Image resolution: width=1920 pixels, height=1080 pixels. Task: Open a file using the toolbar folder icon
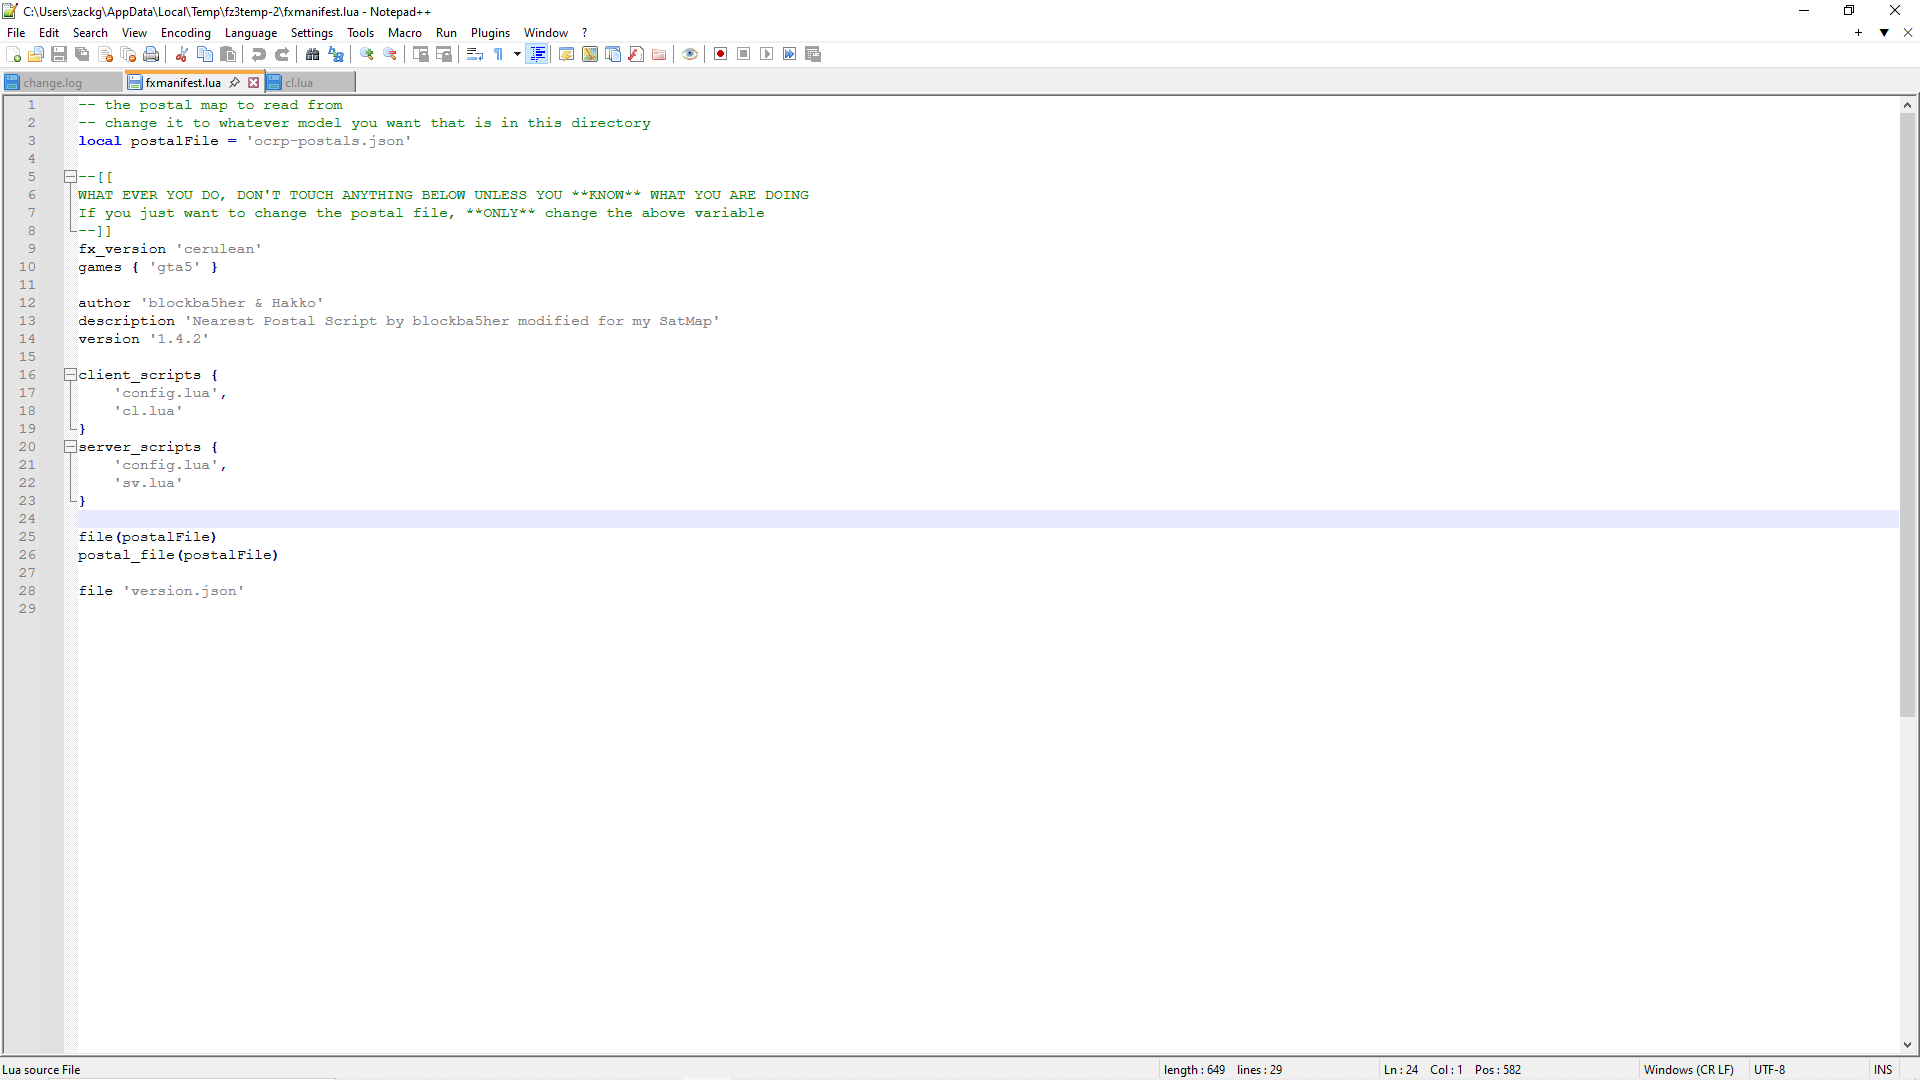click(x=36, y=54)
